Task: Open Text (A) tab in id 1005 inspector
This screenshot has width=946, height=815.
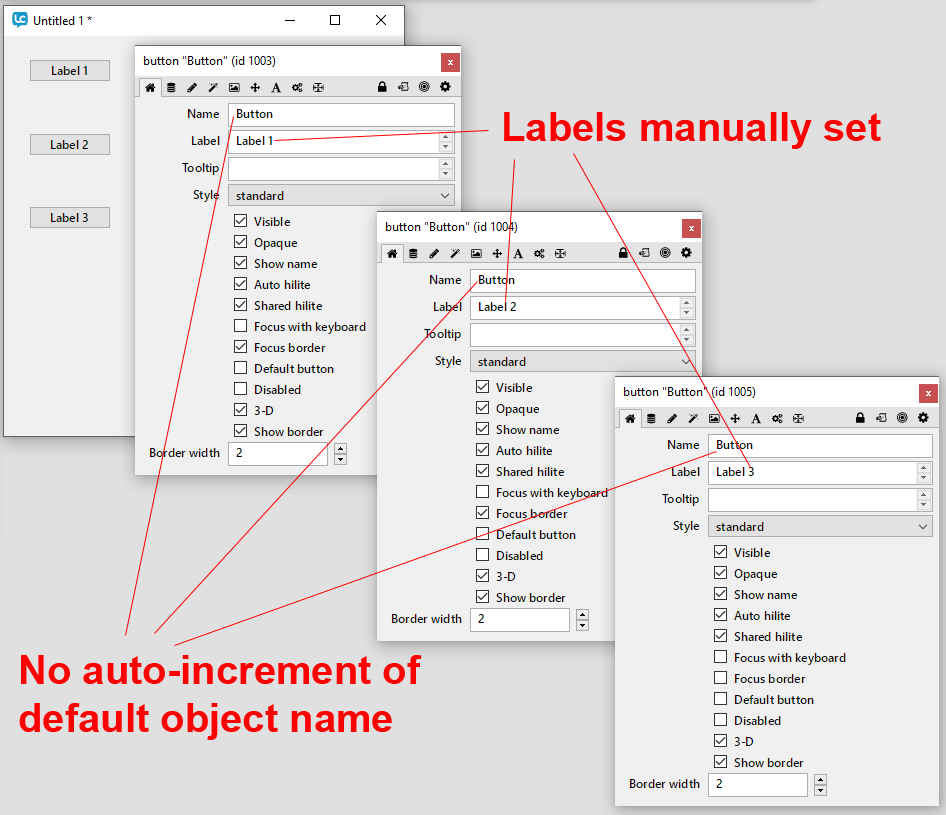Action: pyautogui.click(x=756, y=418)
